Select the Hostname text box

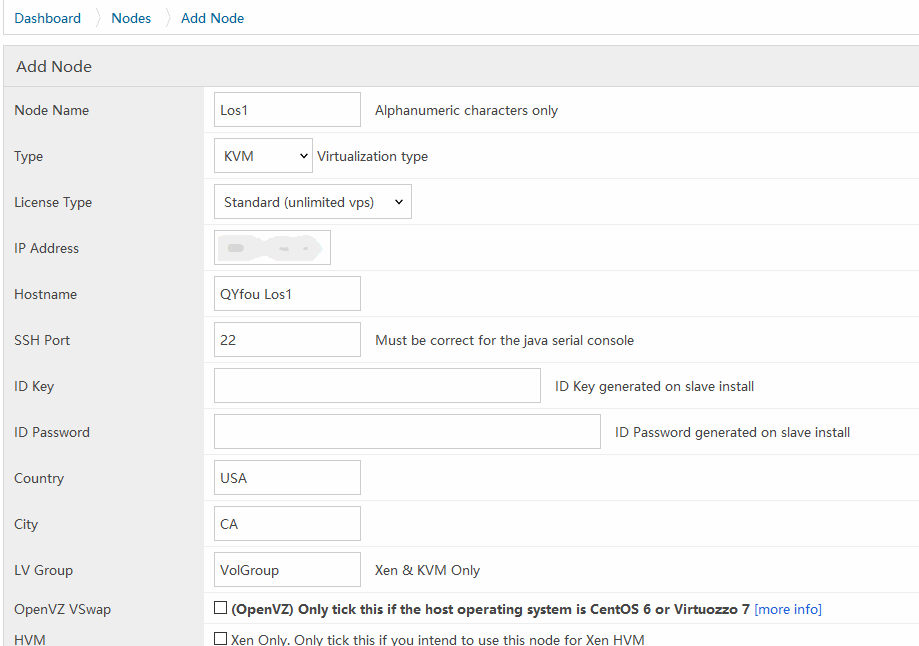click(x=287, y=294)
